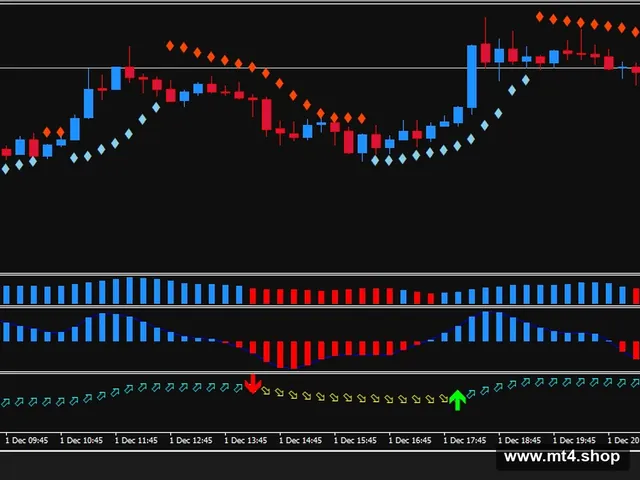Click the red down arrow sell signal
The height and width of the screenshot is (480, 640).
[x=253, y=384]
